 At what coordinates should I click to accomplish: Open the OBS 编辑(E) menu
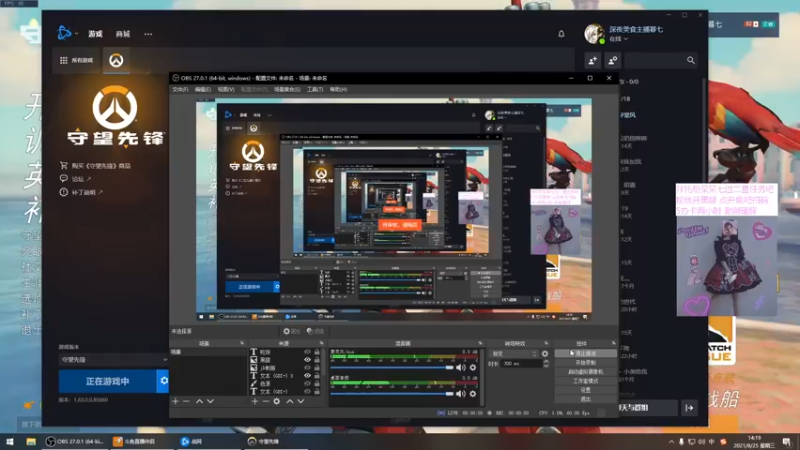click(203, 89)
